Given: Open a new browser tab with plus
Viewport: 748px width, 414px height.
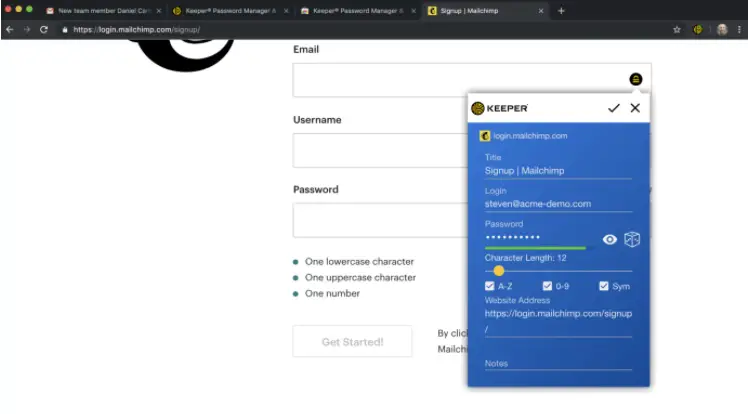Looking at the screenshot, I should click(561, 10).
